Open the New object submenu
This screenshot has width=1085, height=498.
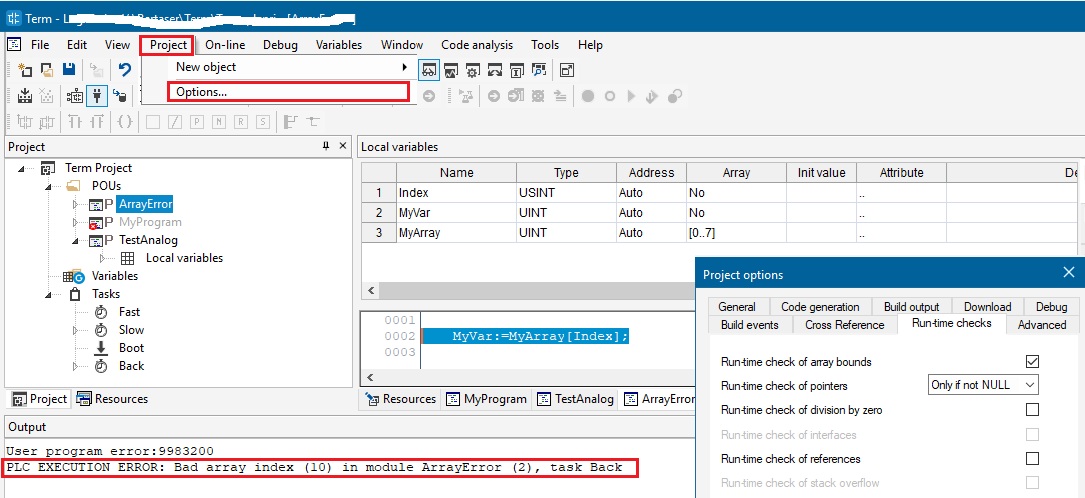[291, 67]
